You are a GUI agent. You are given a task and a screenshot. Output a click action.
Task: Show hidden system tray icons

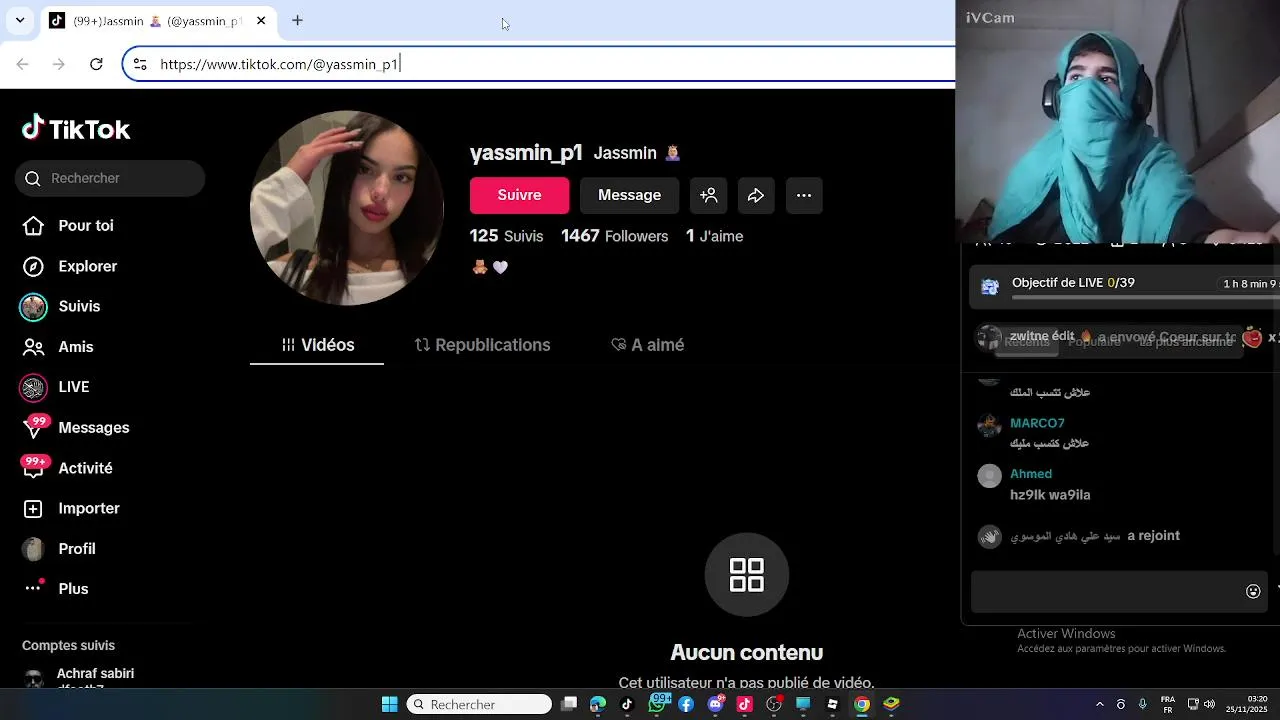pyautogui.click(x=1099, y=705)
